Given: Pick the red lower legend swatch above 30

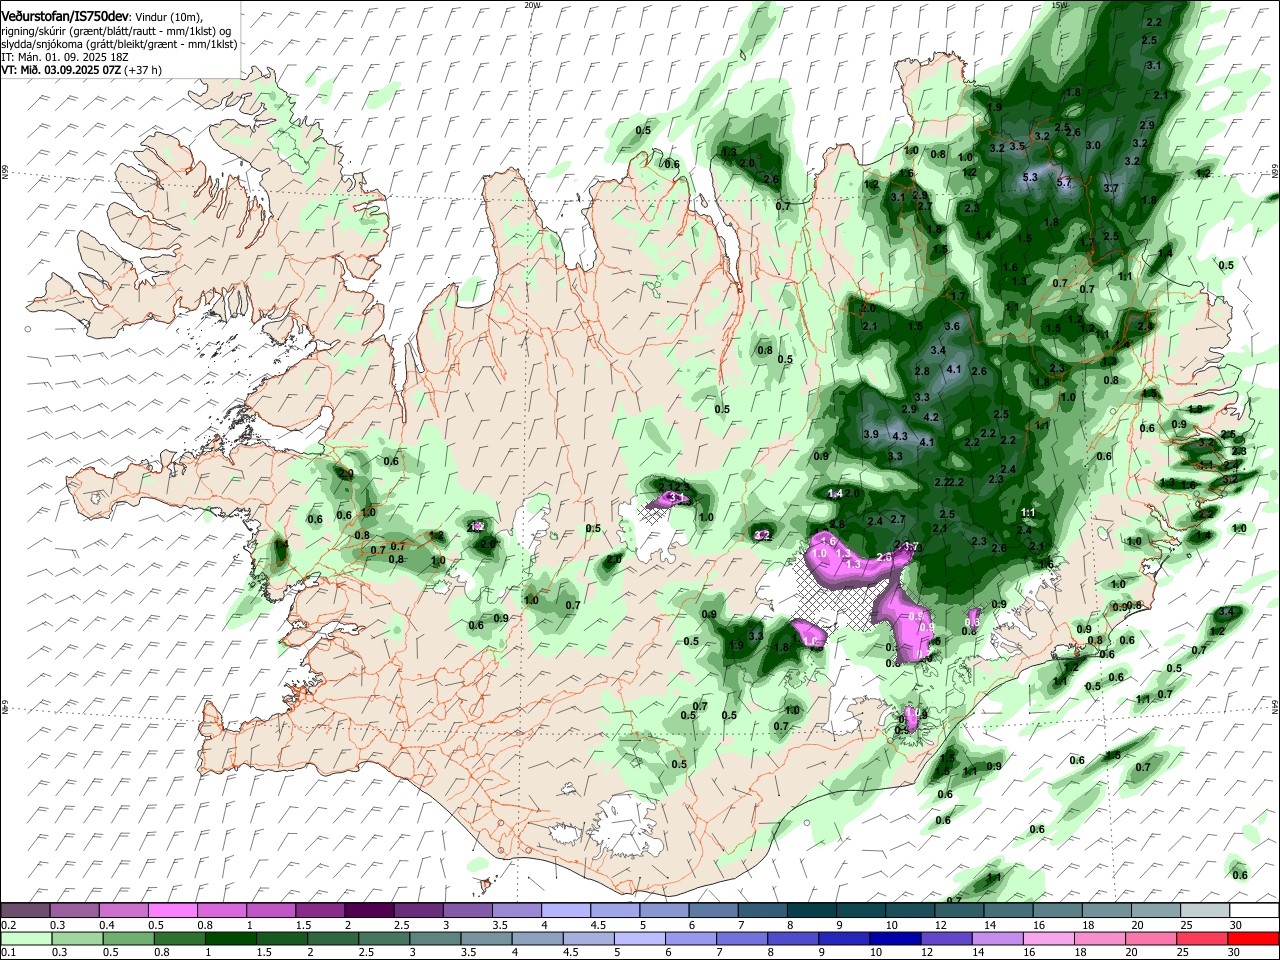Looking at the screenshot, I should tap(1254, 938).
